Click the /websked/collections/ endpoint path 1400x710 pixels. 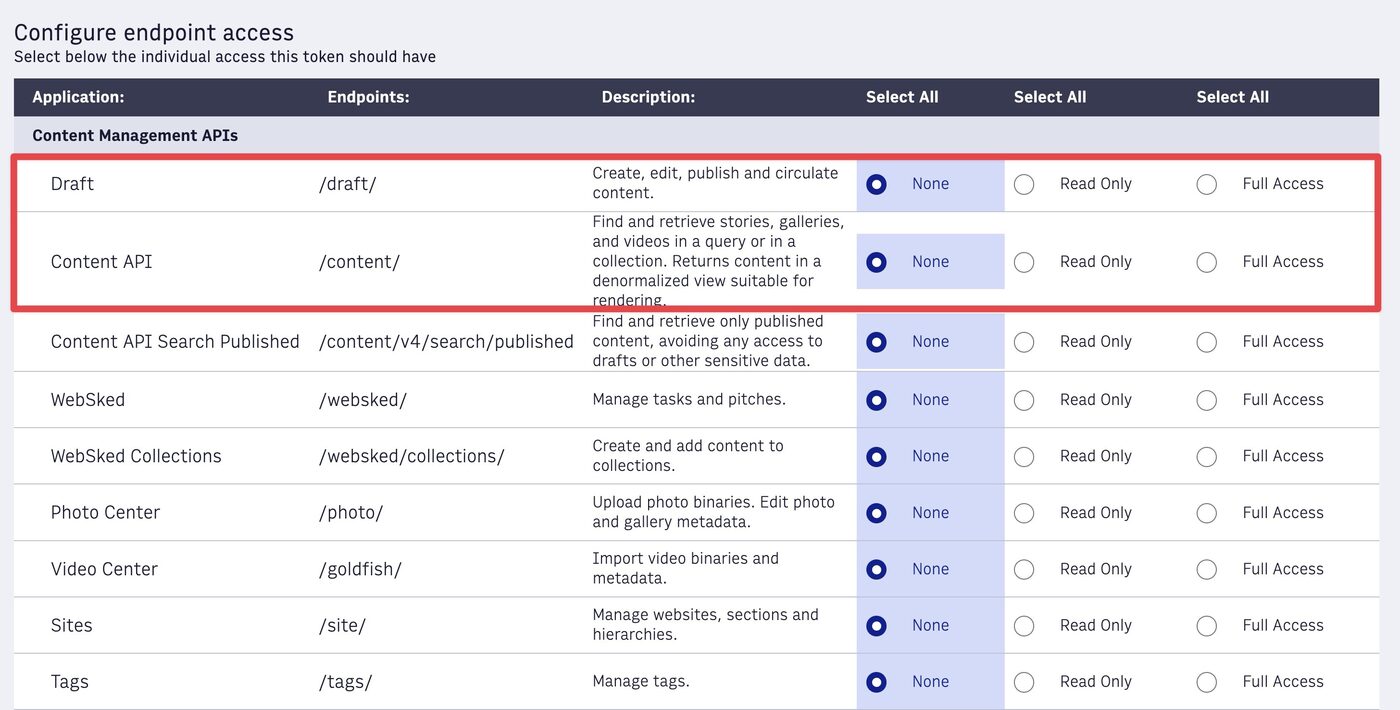pos(412,456)
